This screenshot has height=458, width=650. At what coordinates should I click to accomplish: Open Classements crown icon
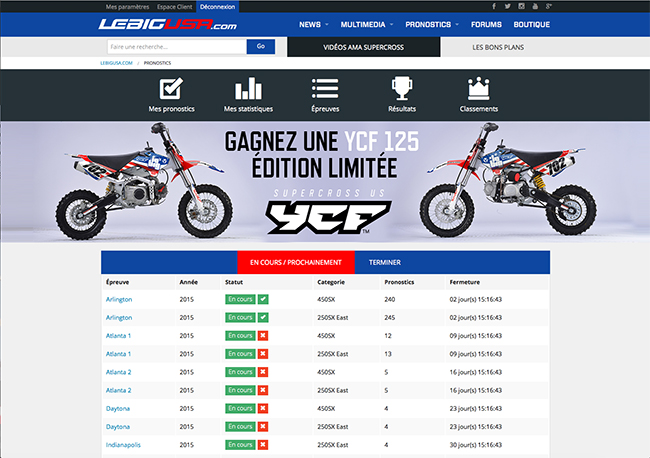pyautogui.click(x=478, y=88)
